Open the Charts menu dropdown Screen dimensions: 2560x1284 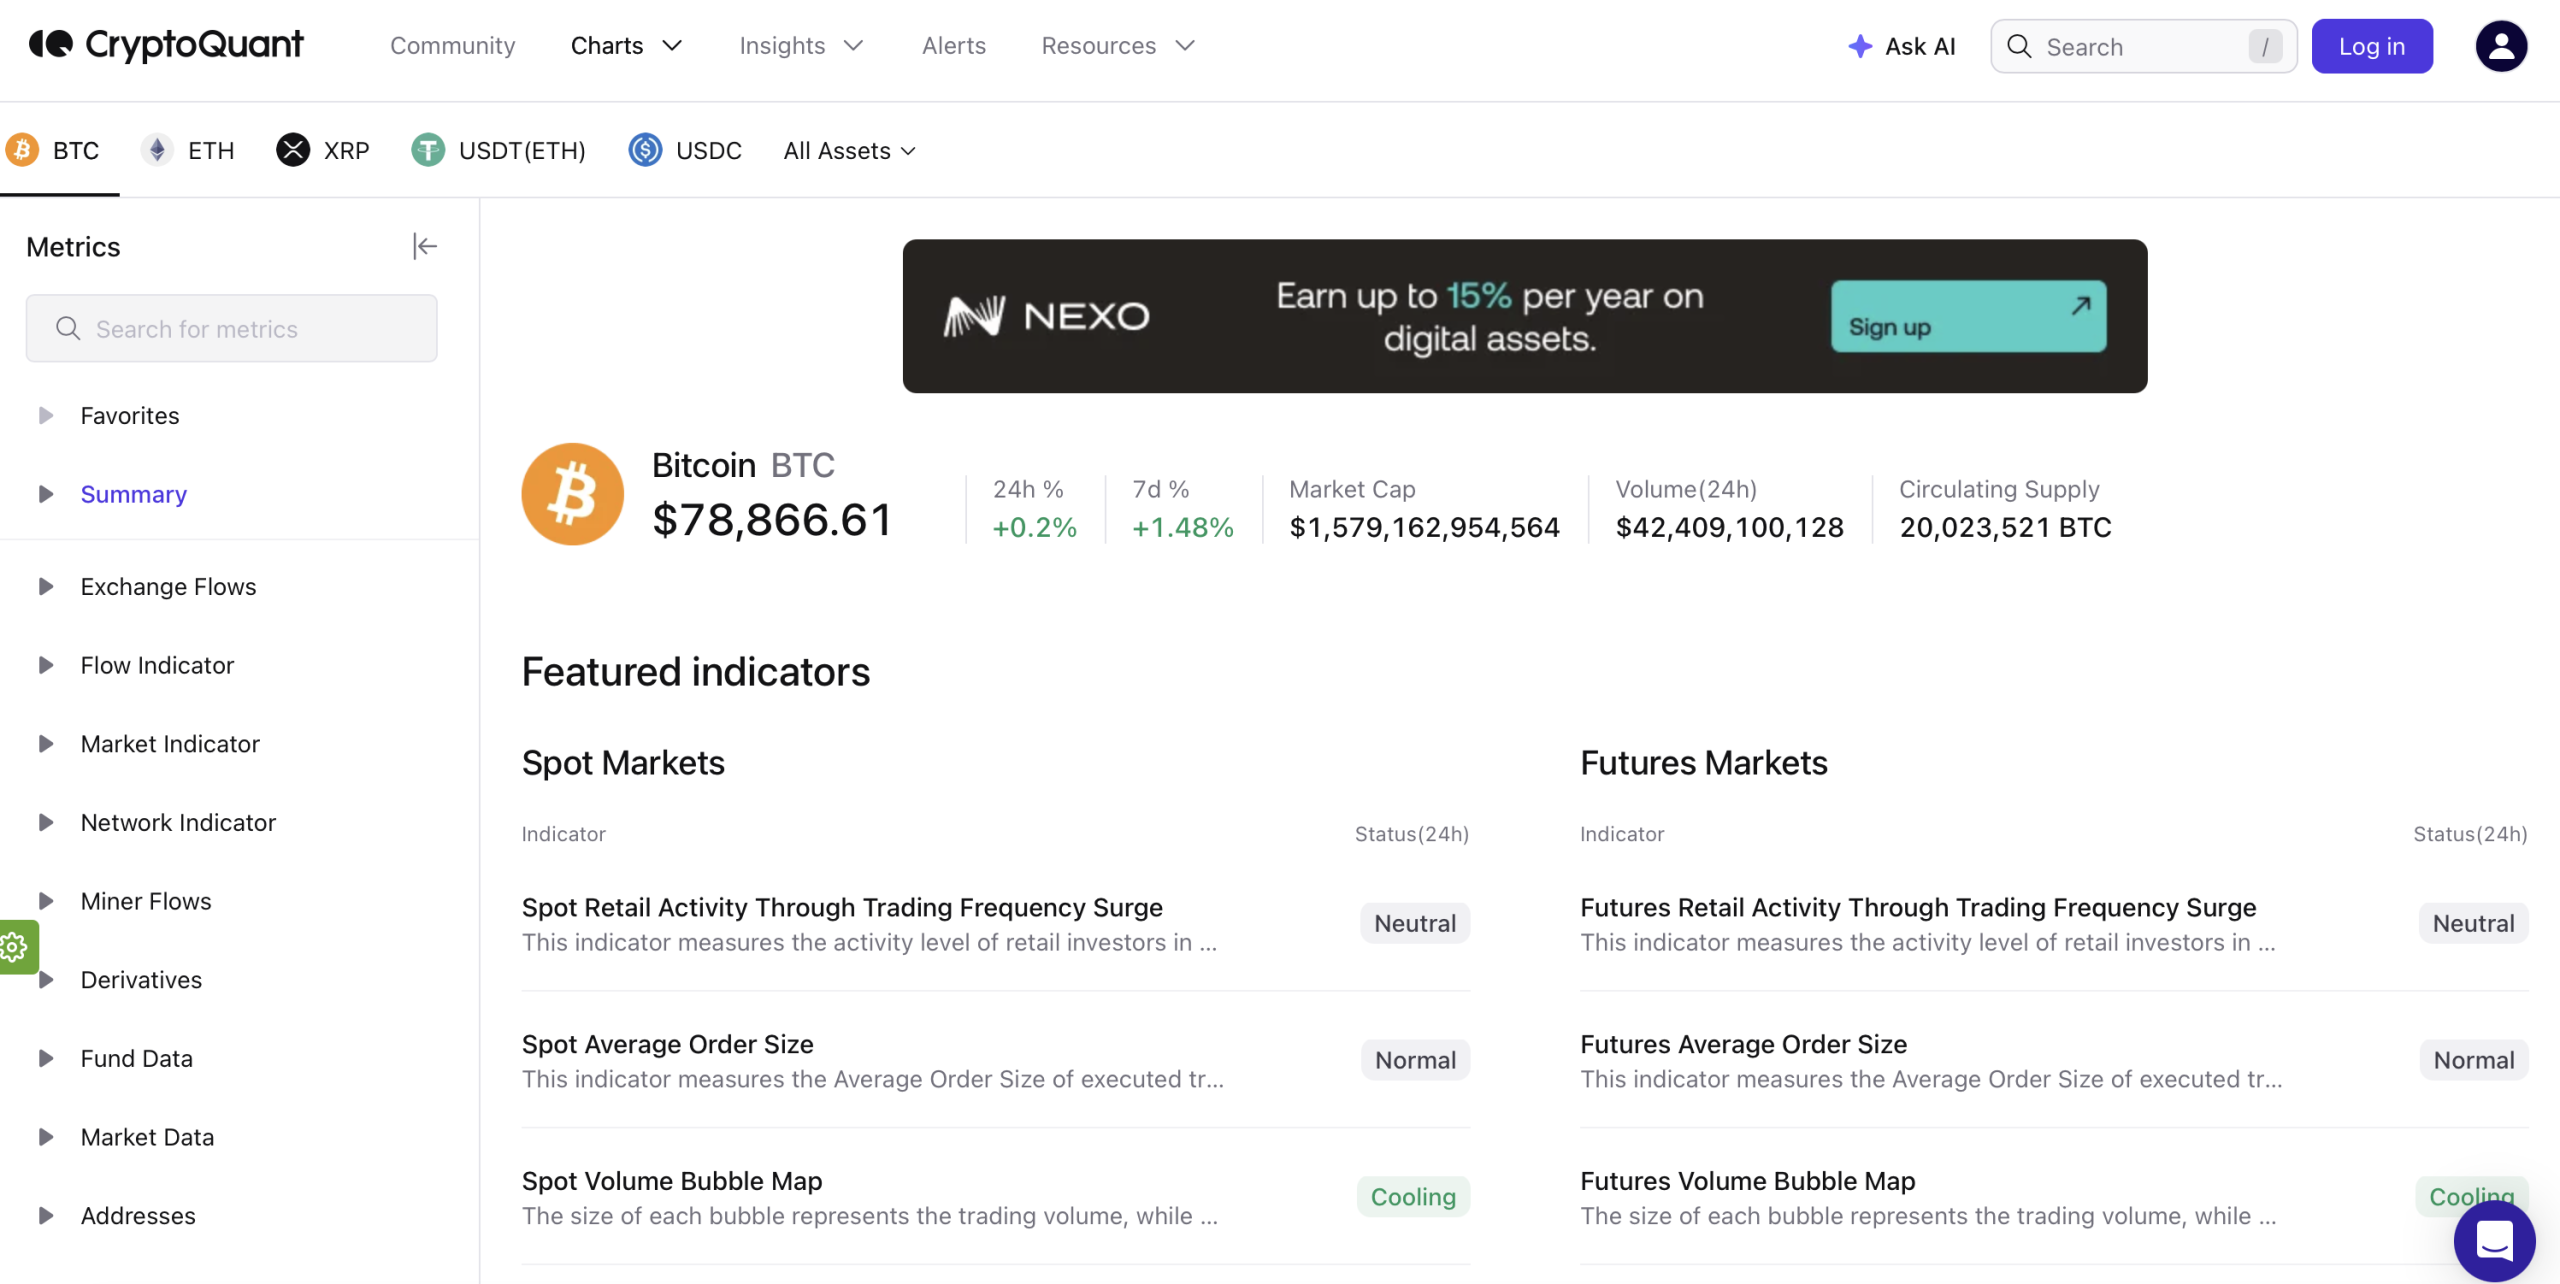(x=627, y=45)
